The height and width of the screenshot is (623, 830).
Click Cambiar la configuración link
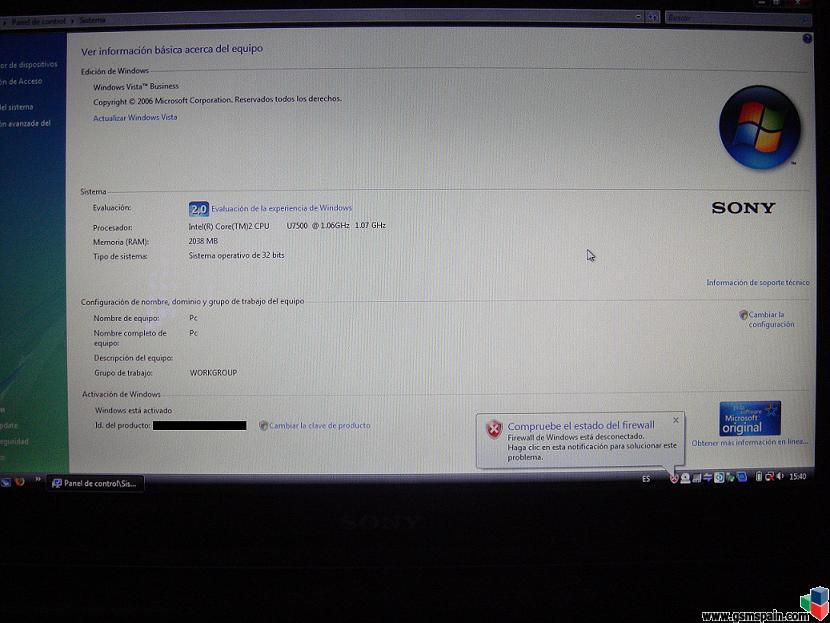point(771,319)
